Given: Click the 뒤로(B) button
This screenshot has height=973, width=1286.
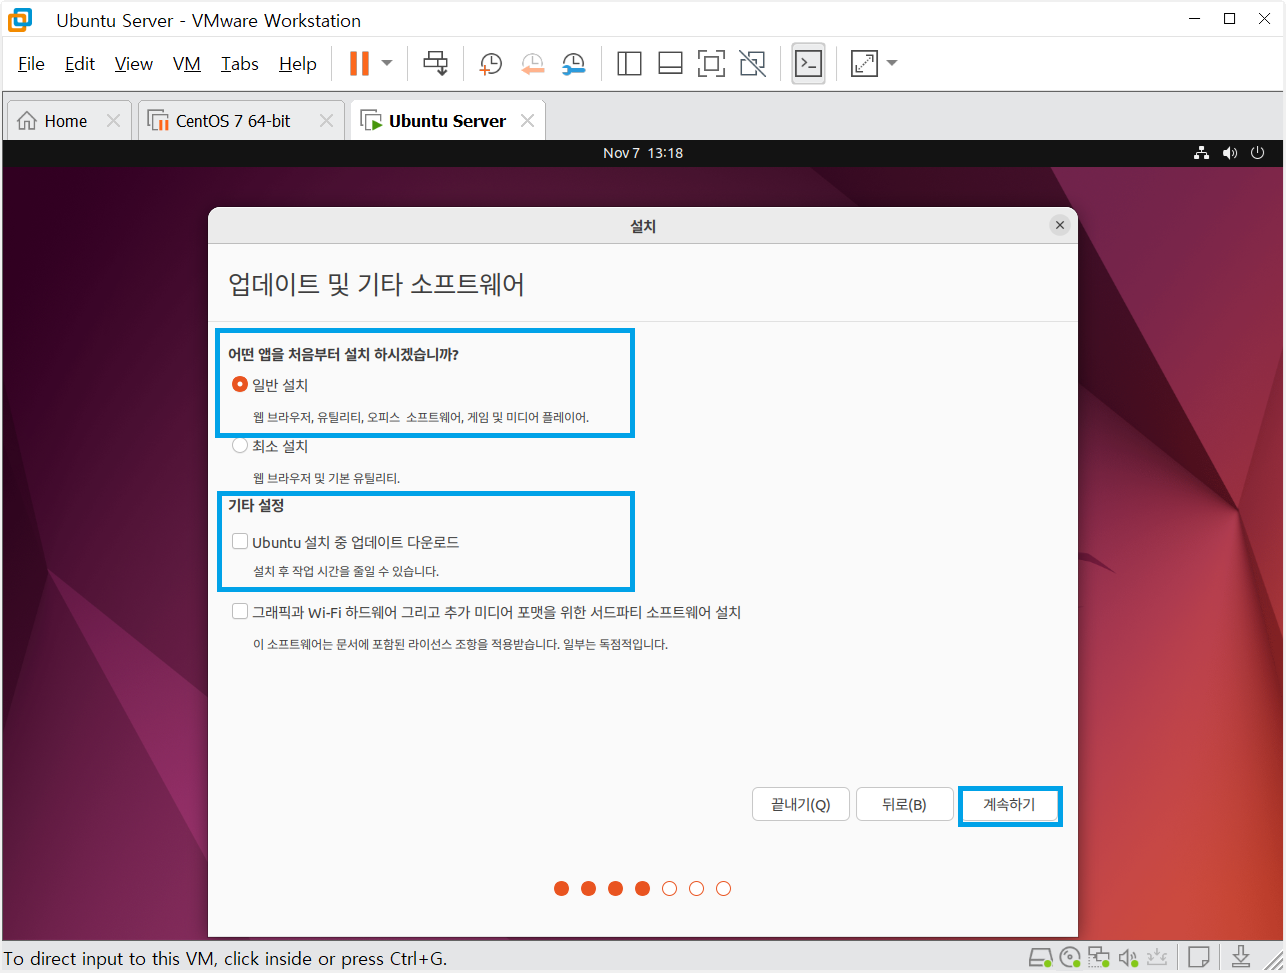Looking at the screenshot, I should (x=905, y=804).
